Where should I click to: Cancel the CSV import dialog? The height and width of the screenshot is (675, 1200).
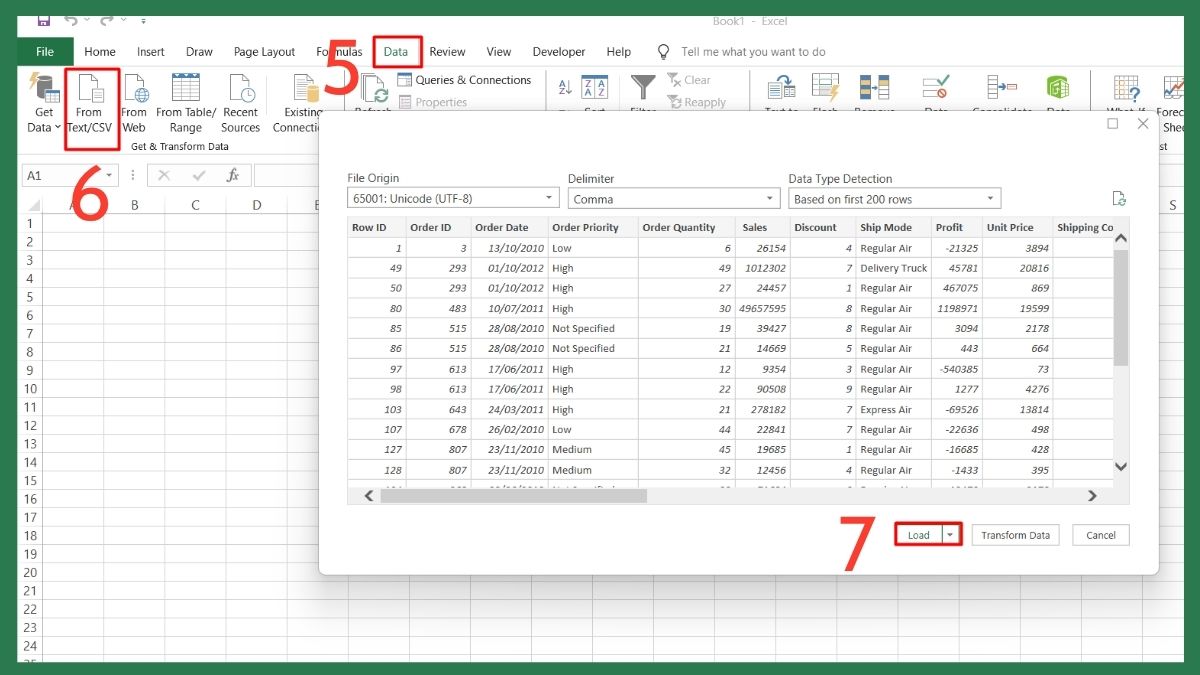tap(1100, 535)
